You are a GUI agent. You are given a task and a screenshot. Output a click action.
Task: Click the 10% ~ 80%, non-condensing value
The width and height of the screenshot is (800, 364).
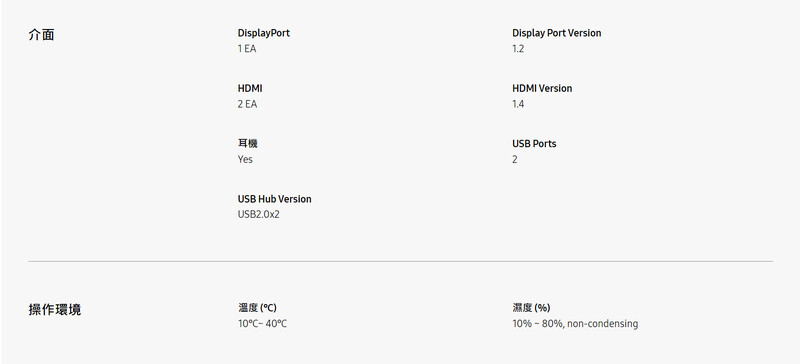(575, 324)
